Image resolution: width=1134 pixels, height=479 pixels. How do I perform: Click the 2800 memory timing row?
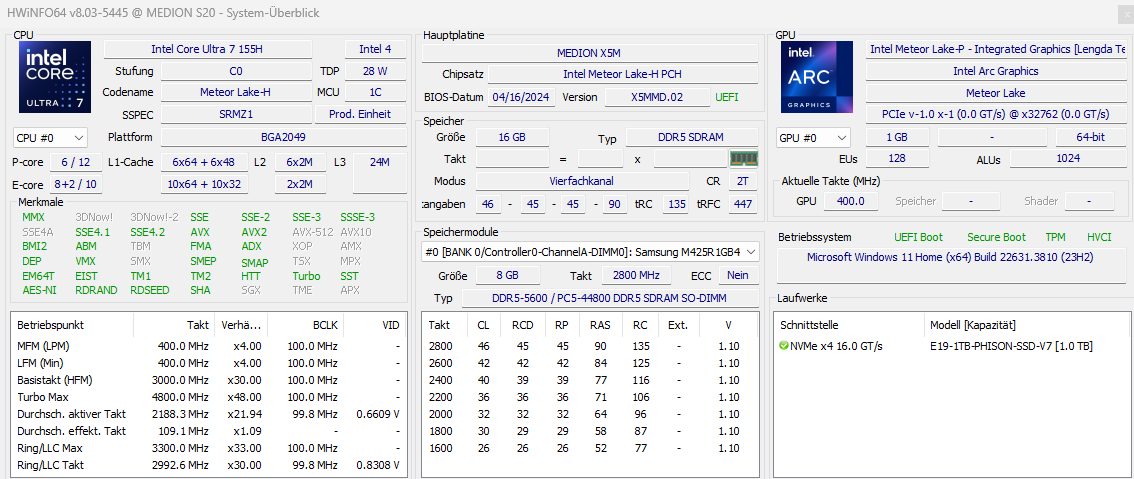589,346
